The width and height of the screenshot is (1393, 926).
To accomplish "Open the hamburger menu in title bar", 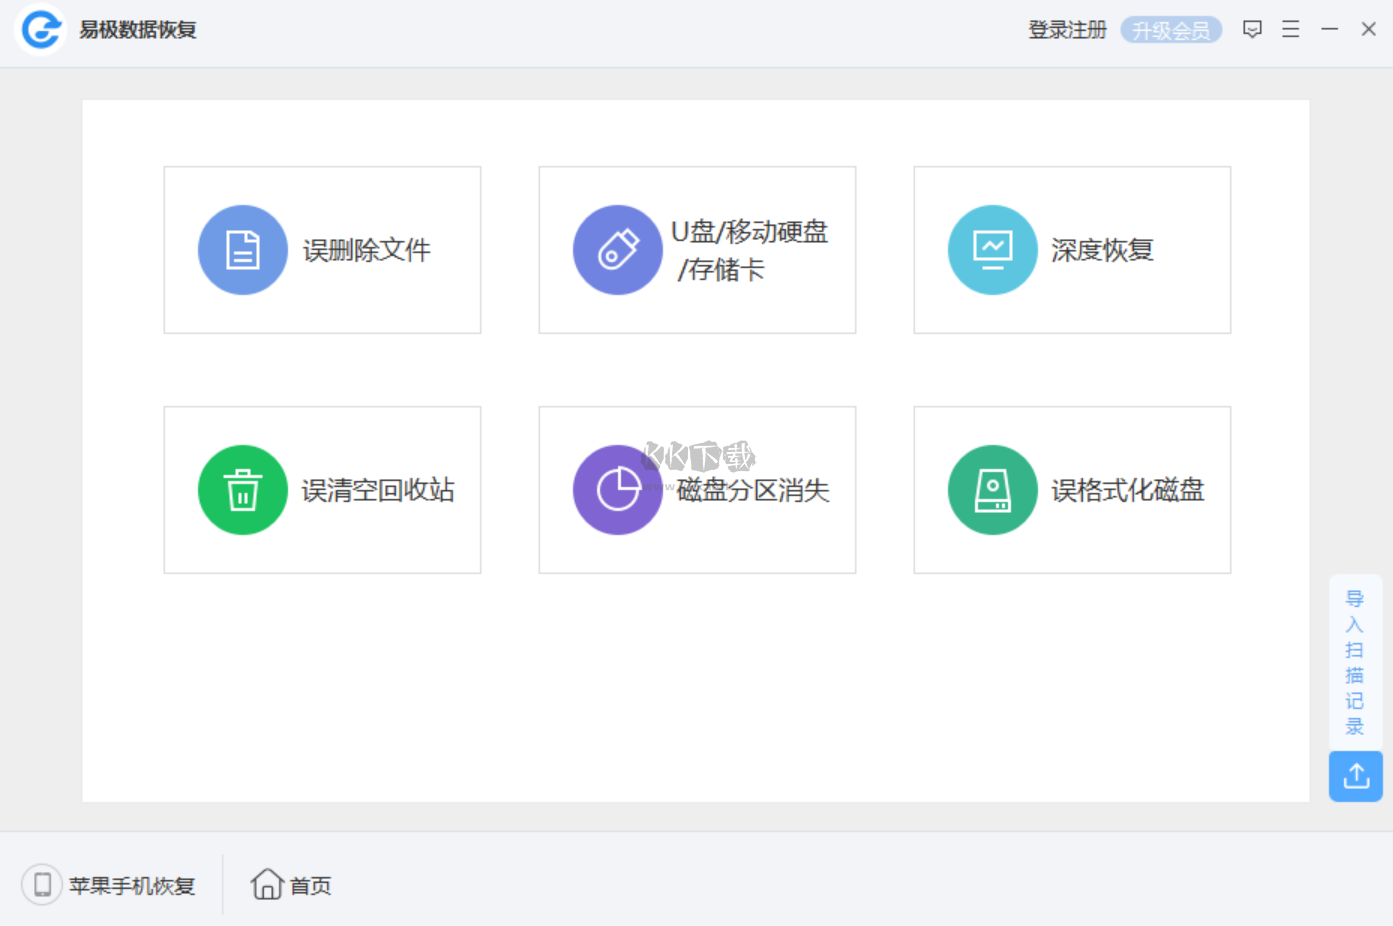I will (x=1290, y=29).
